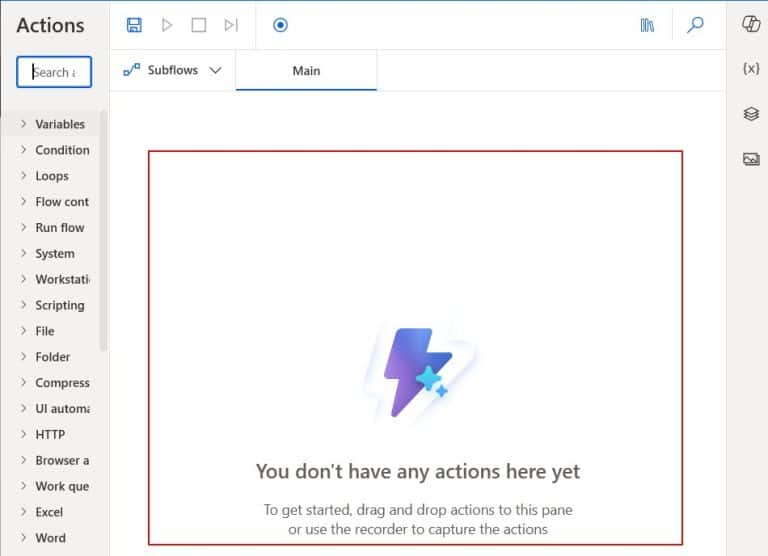Click the Actions panel heading

pos(50,25)
